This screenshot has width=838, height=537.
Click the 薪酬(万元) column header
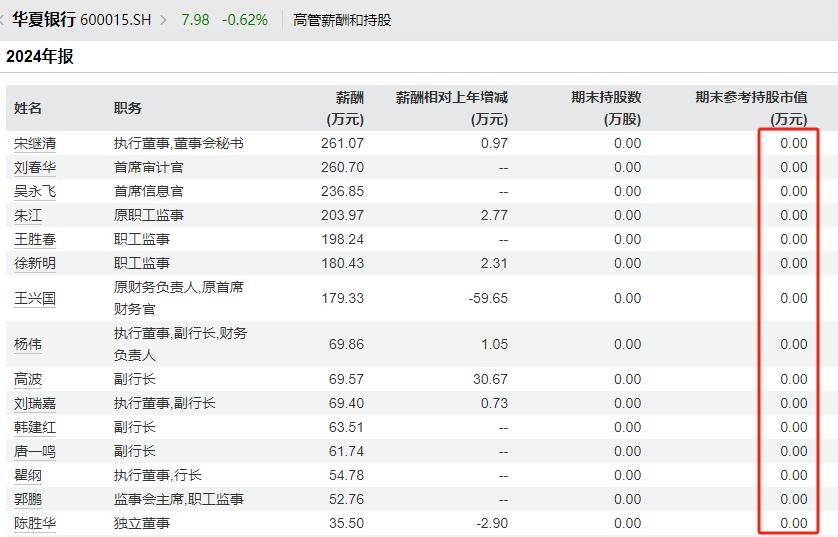pos(345,108)
